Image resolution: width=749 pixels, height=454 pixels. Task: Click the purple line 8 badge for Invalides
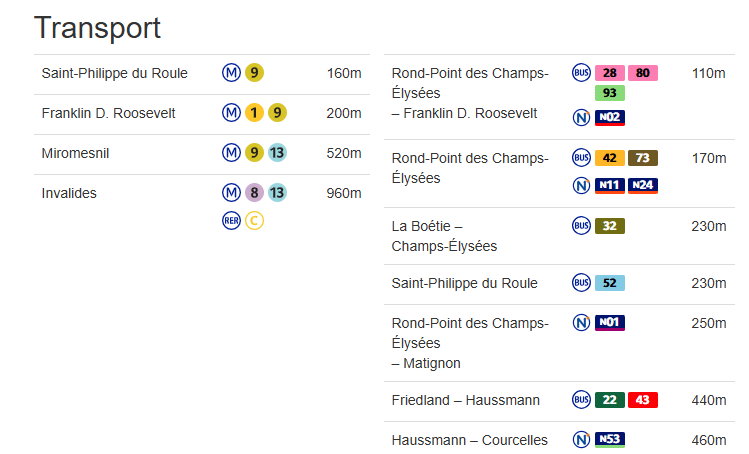254,193
